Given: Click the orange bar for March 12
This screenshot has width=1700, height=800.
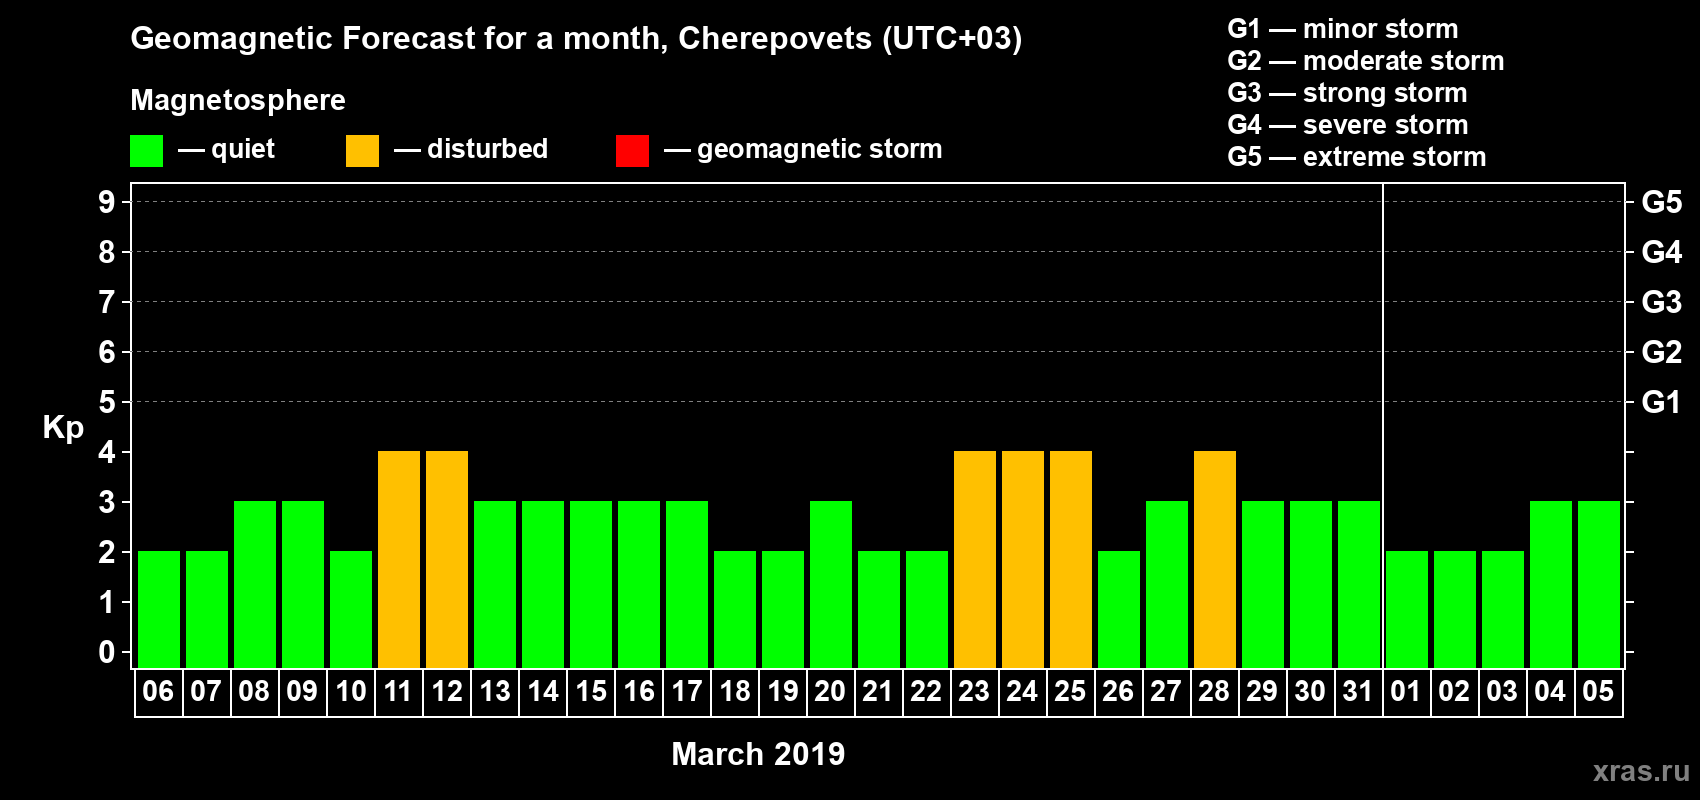Looking at the screenshot, I should 447,559.
